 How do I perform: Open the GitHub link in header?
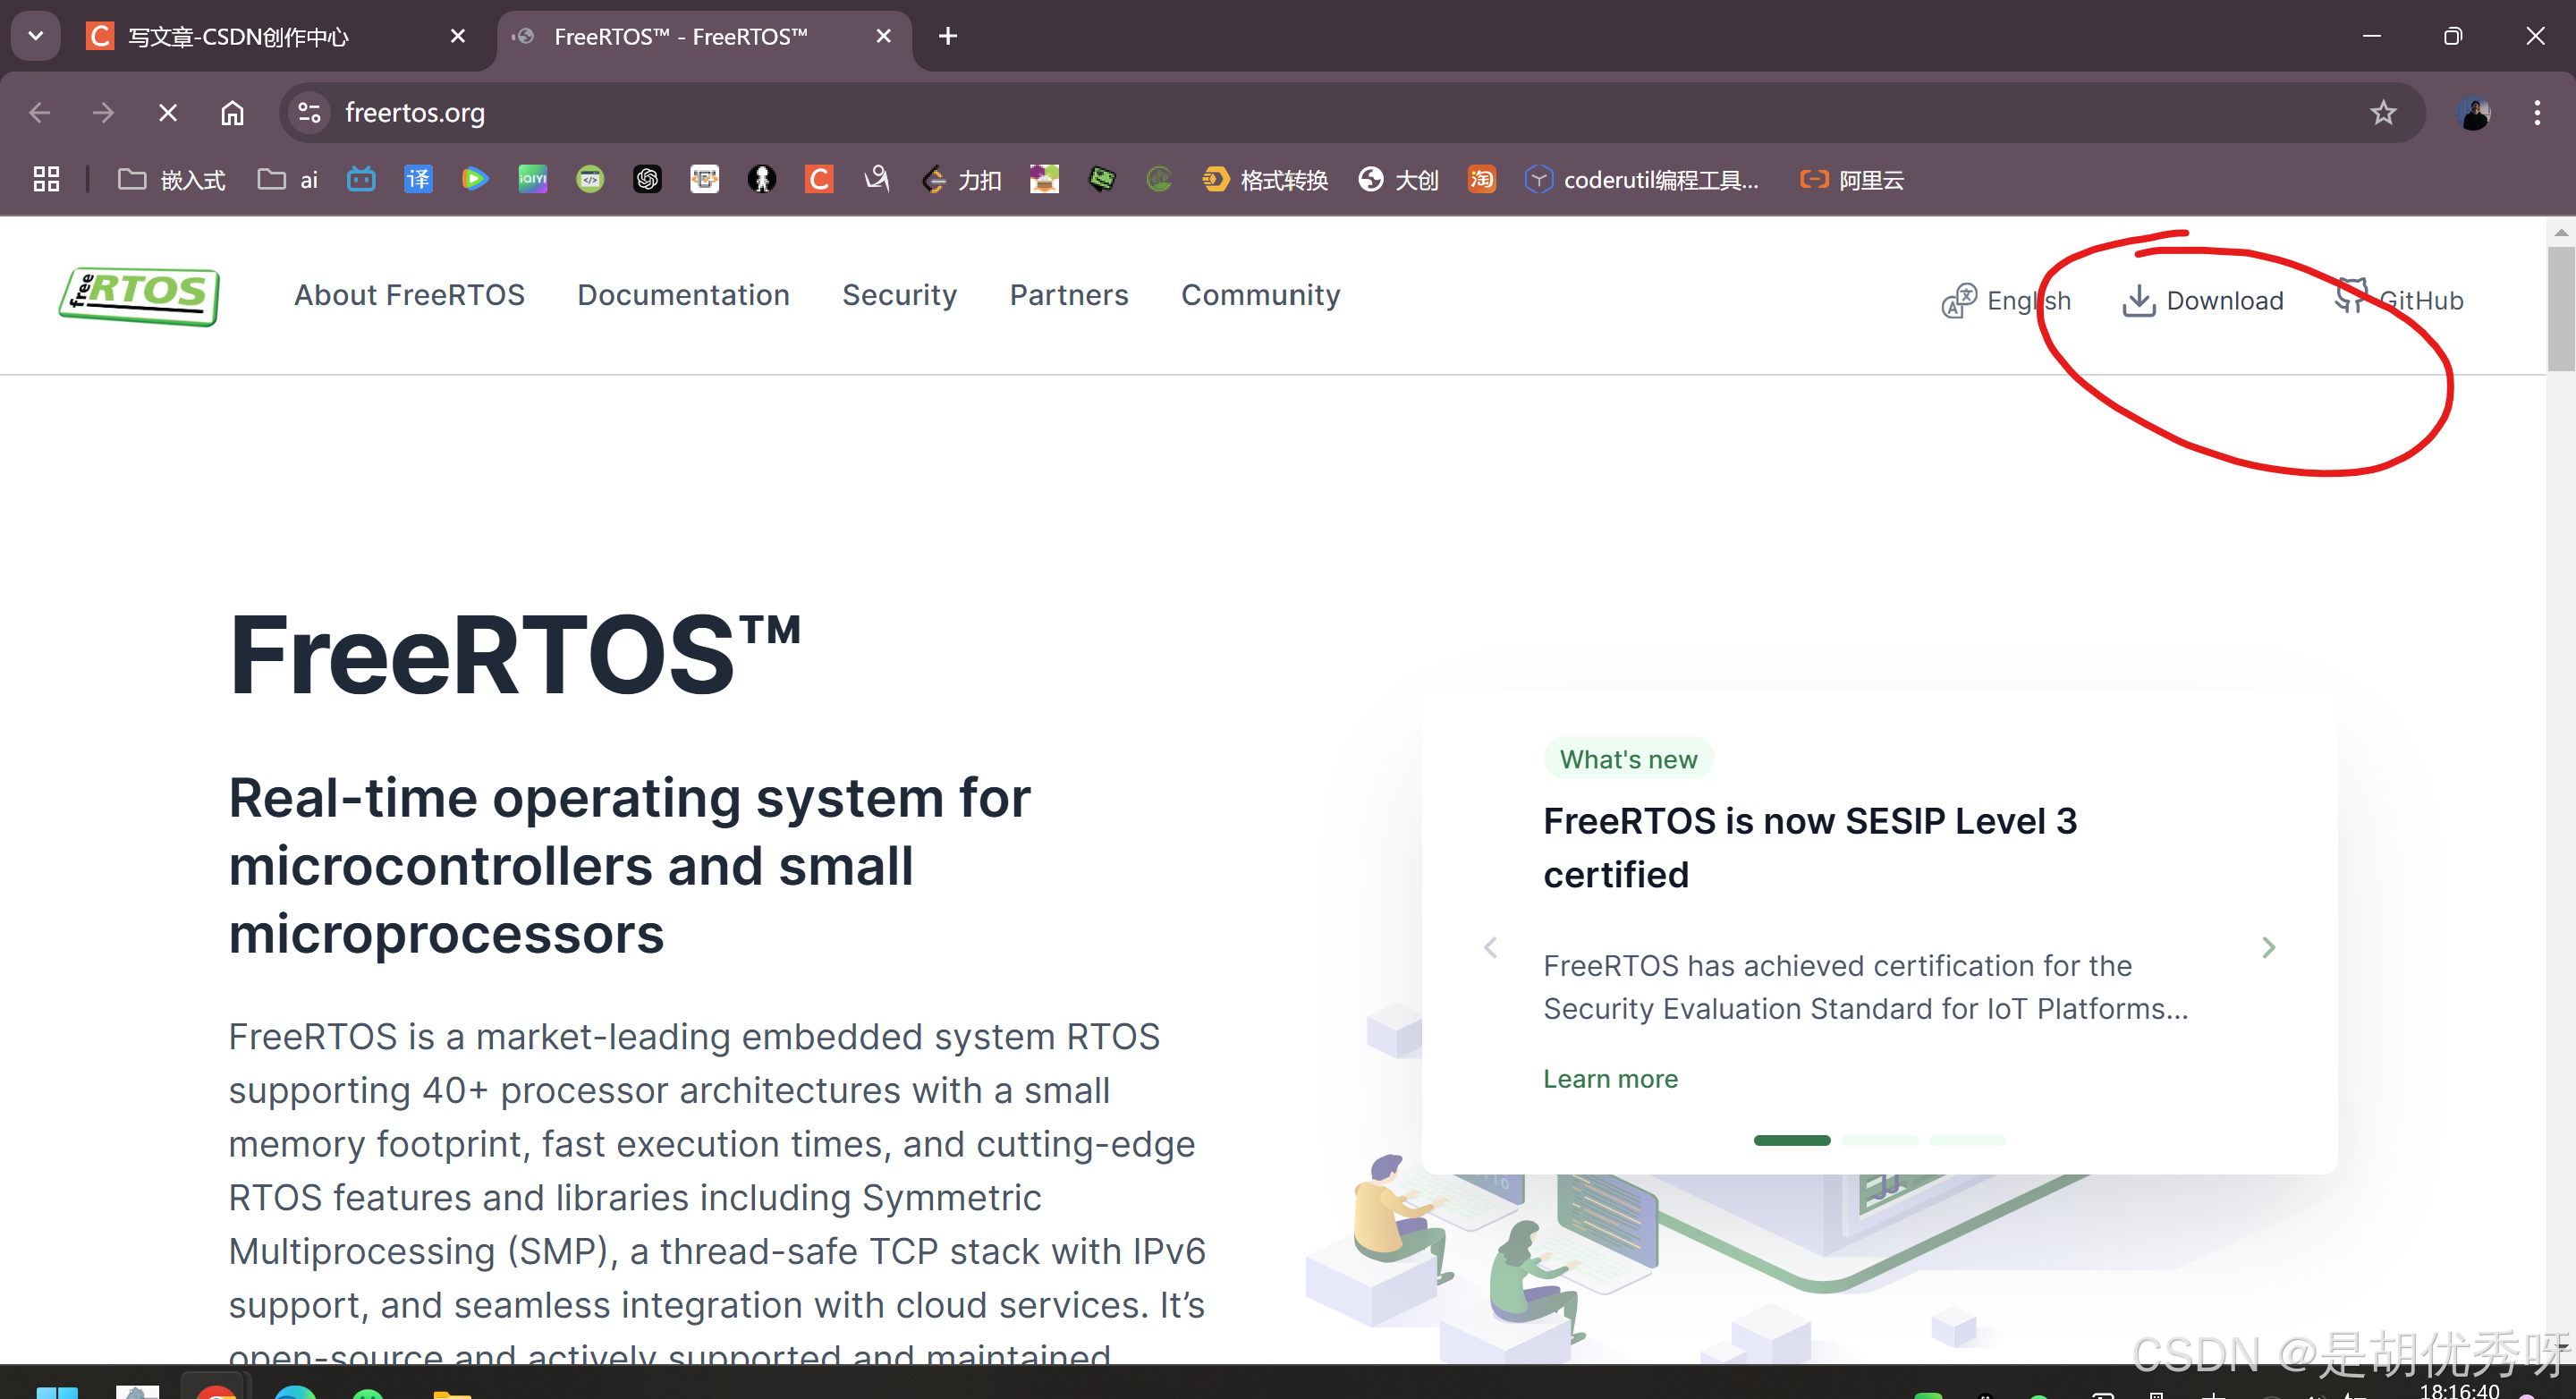coord(2401,300)
